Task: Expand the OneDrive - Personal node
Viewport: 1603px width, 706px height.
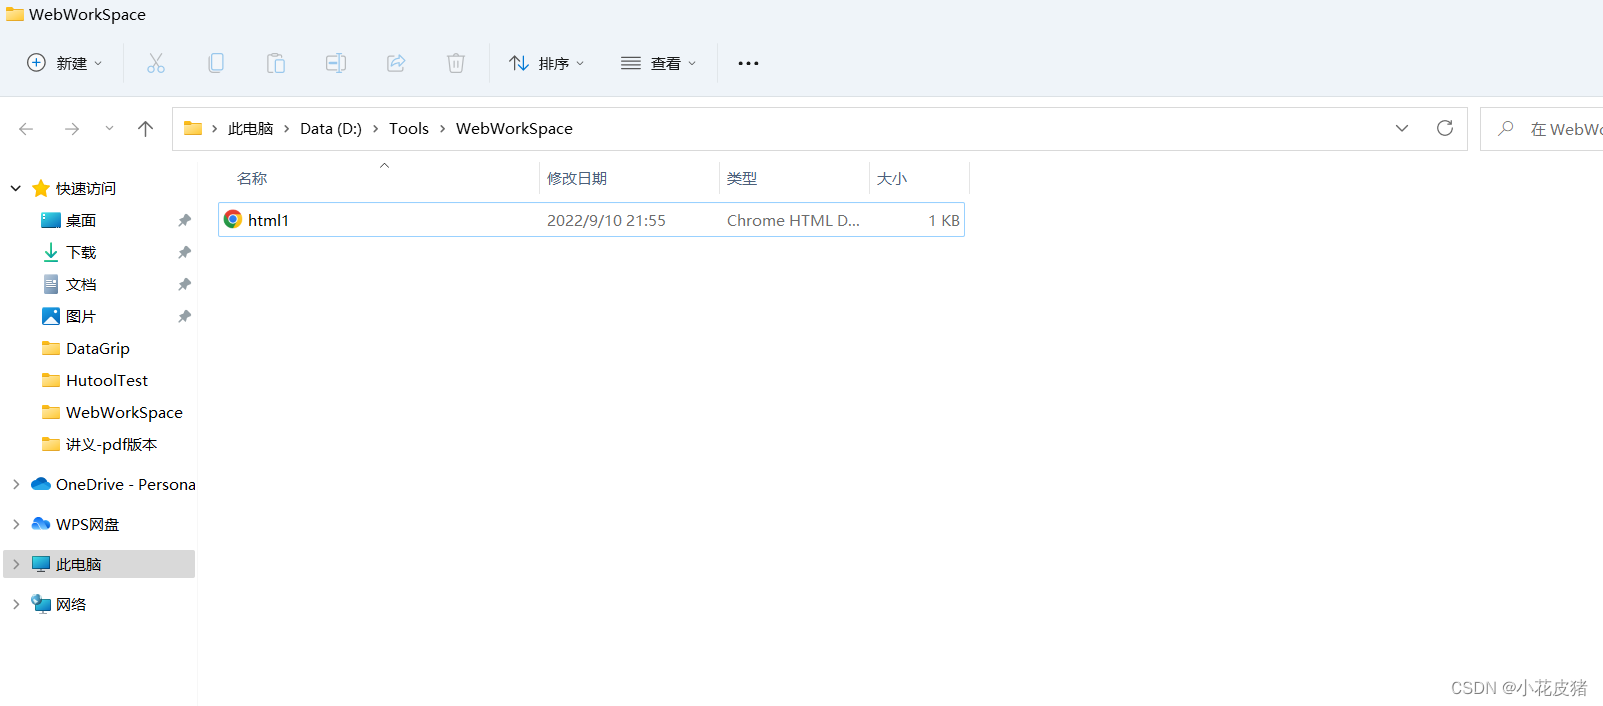Action: click(x=16, y=484)
